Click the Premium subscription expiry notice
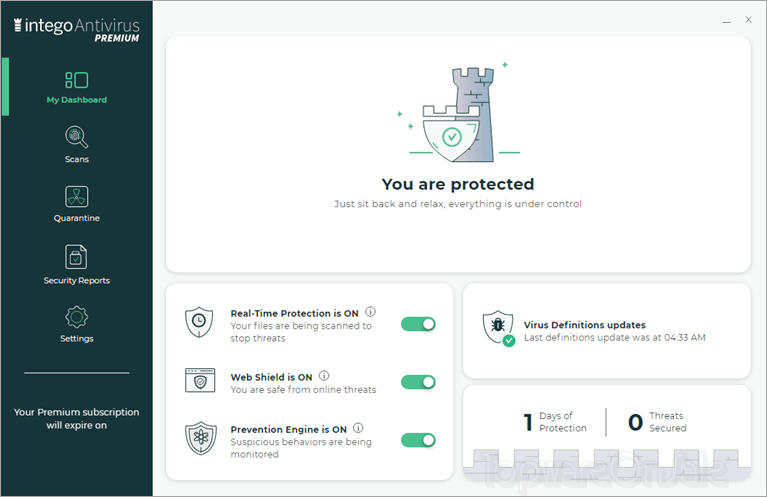This screenshot has height=497, width=767. click(x=77, y=419)
